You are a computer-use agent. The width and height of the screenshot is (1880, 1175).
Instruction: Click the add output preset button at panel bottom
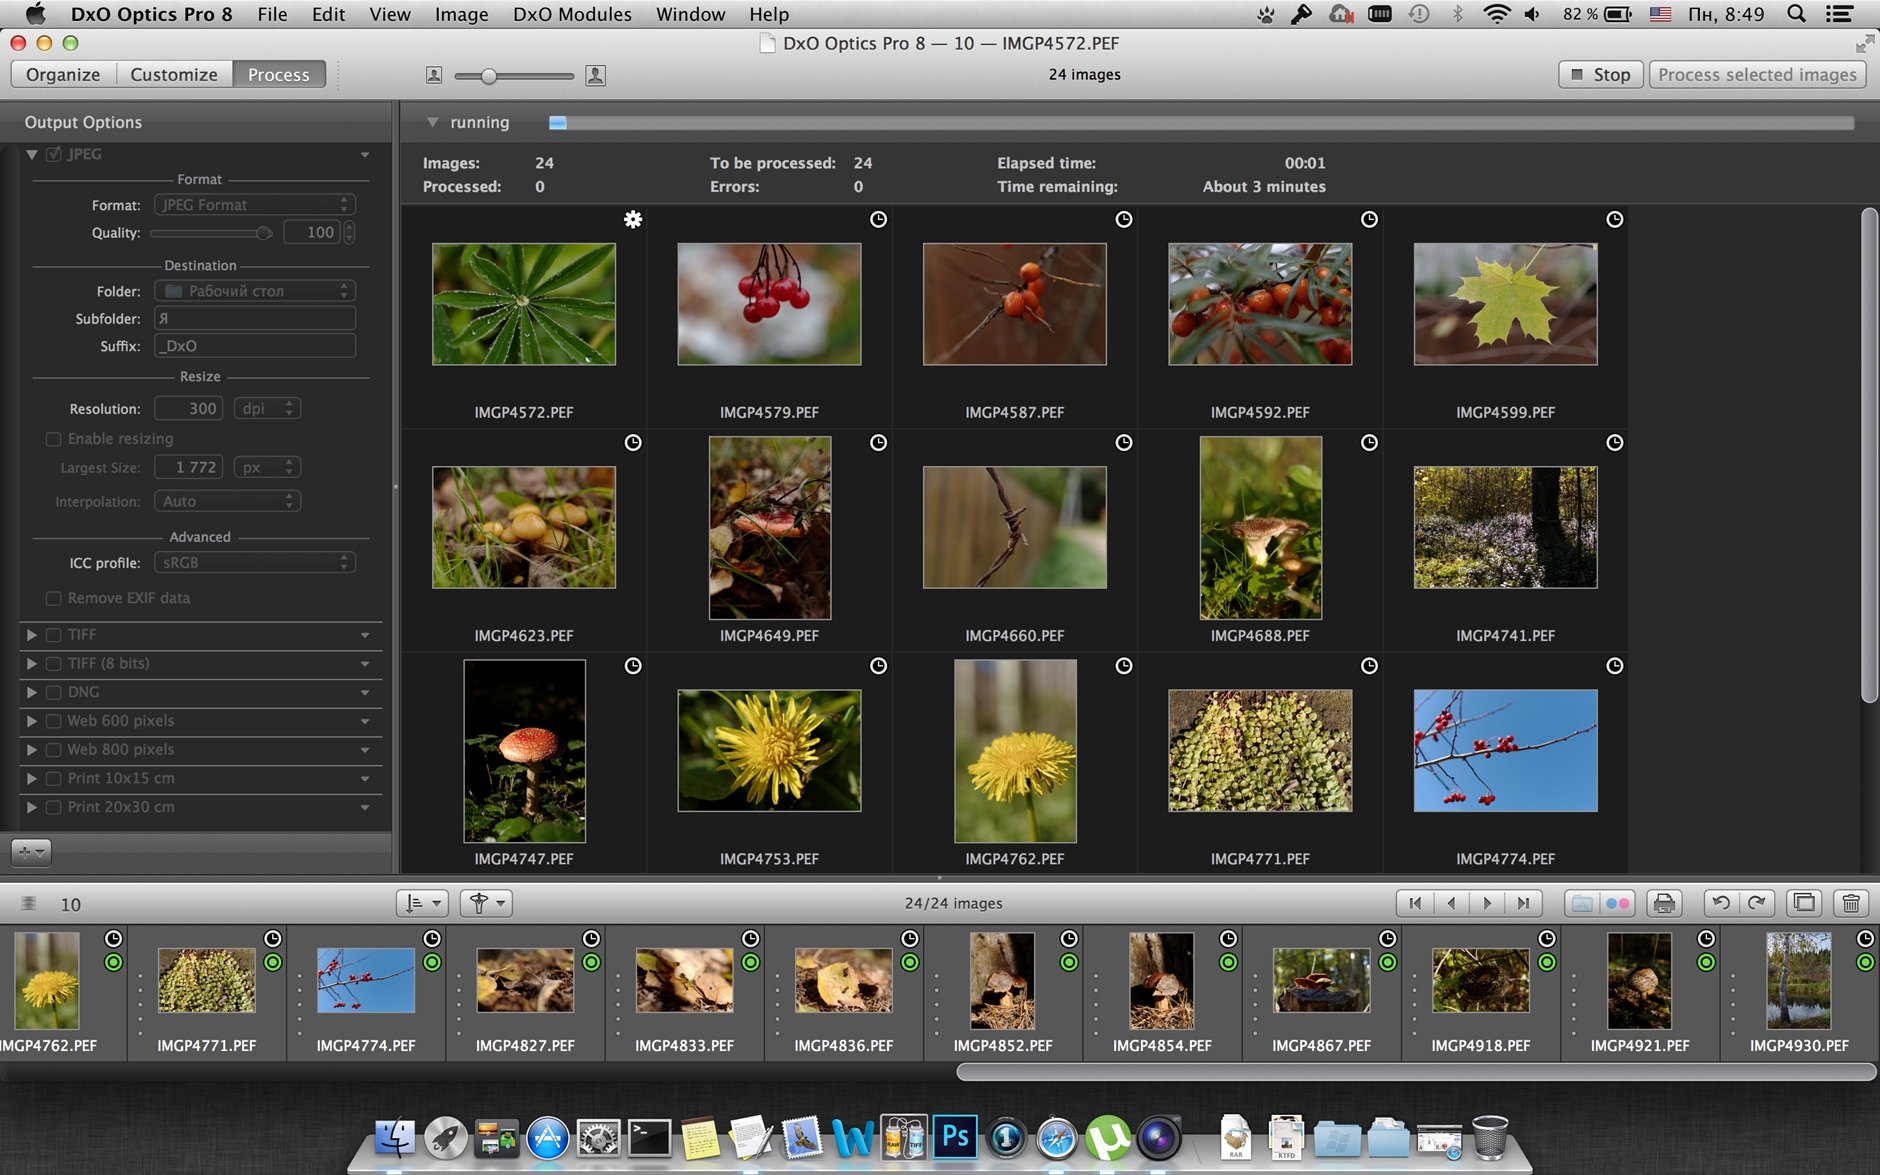point(31,852)
